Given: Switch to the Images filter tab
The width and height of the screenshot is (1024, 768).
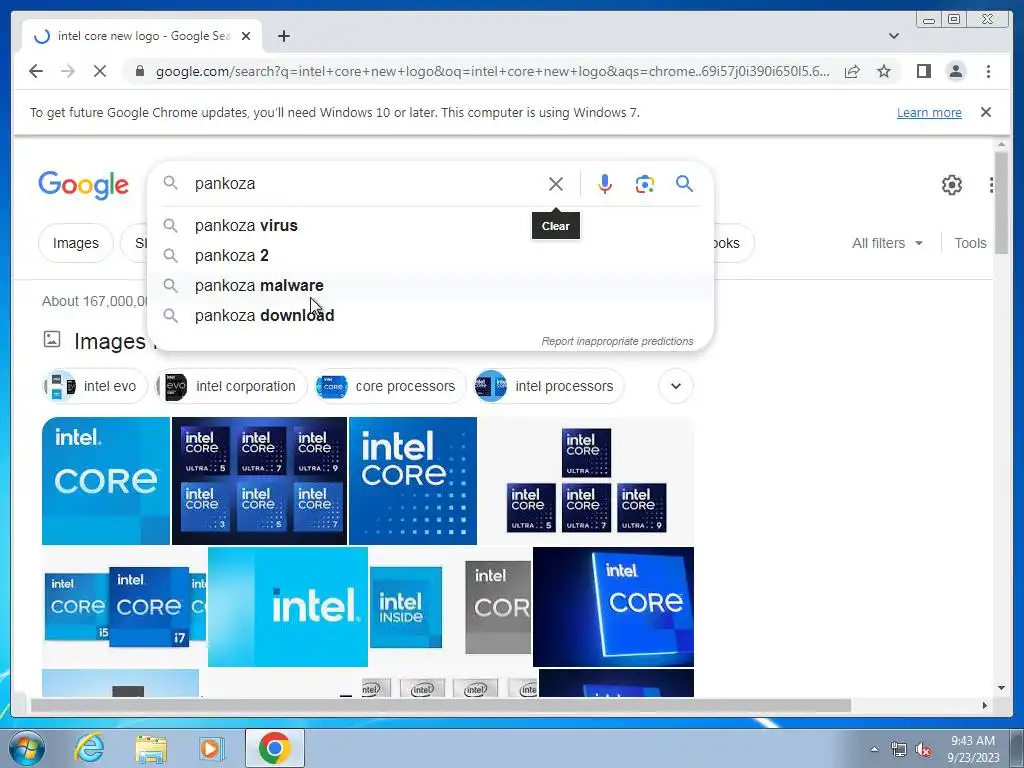Looking at the screenshot, I should (76, 243).
